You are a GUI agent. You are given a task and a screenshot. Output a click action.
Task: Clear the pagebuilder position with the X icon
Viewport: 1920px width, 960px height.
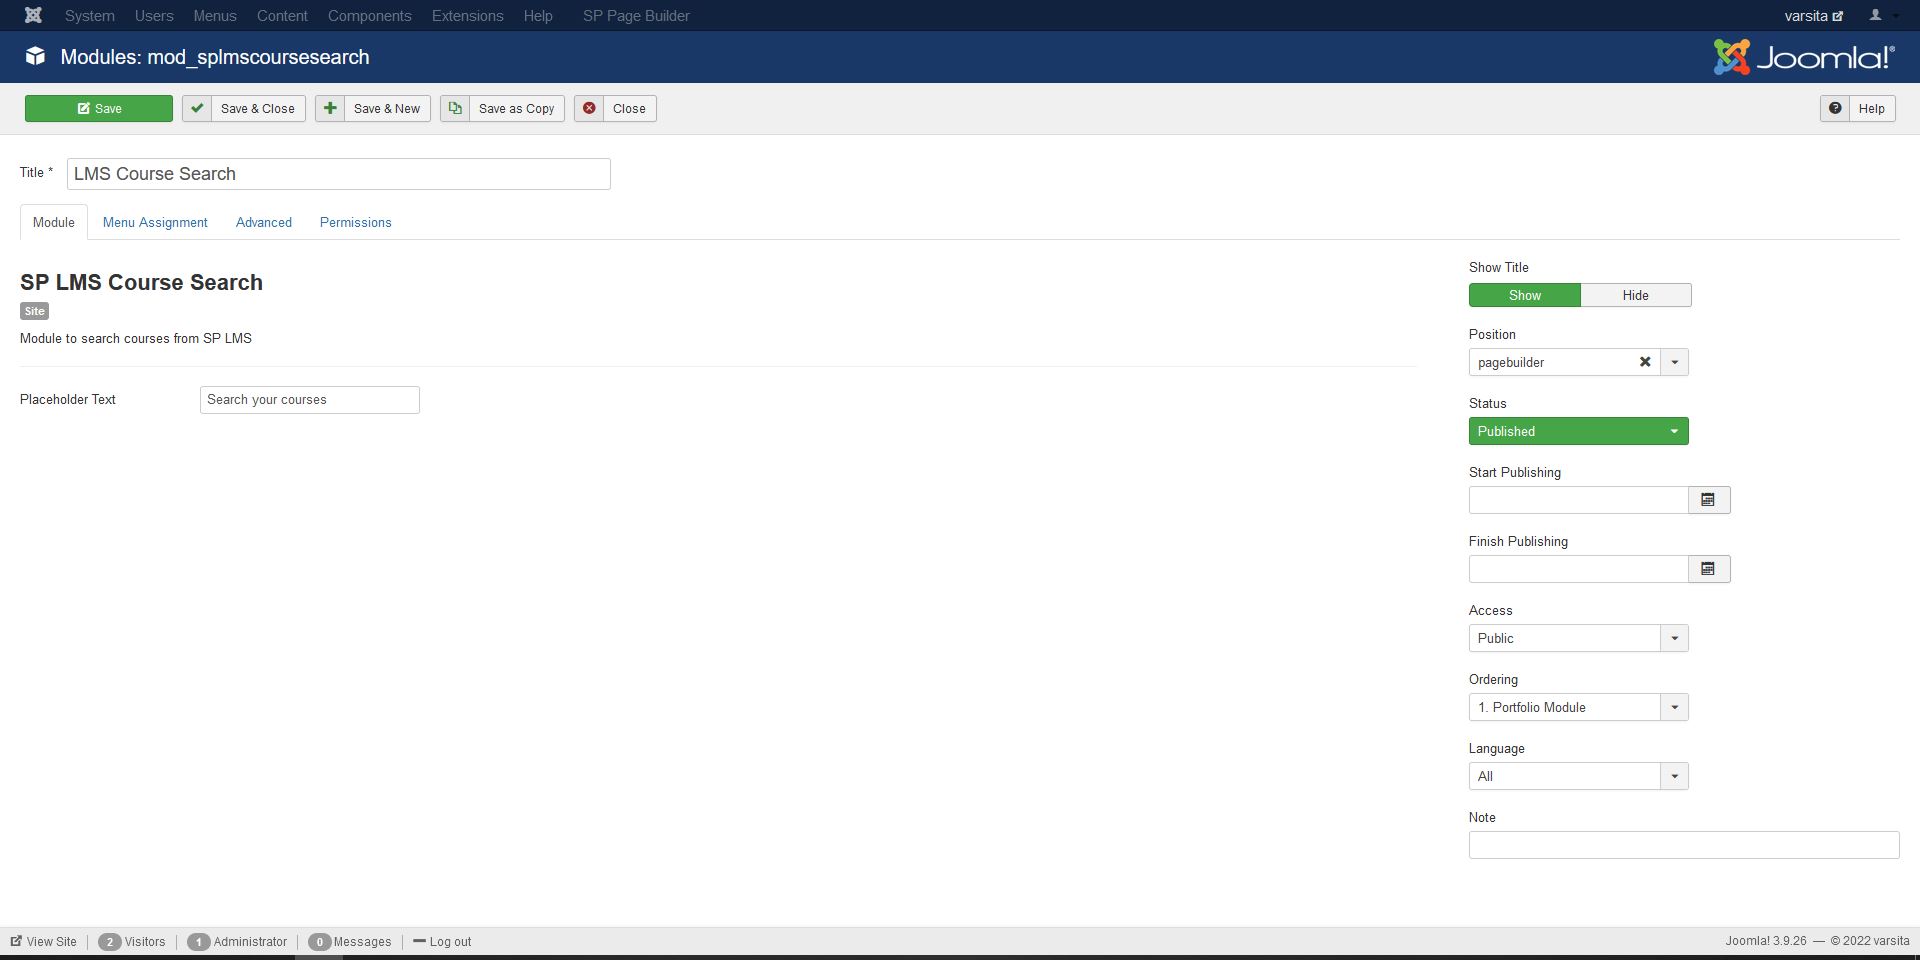tap(1645, 362)
